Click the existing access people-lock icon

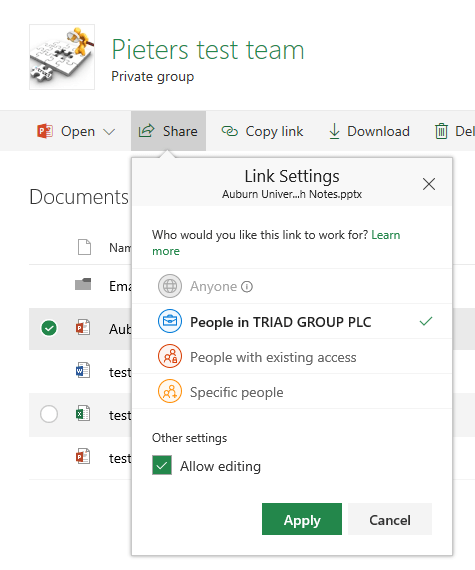coord(170,356)
